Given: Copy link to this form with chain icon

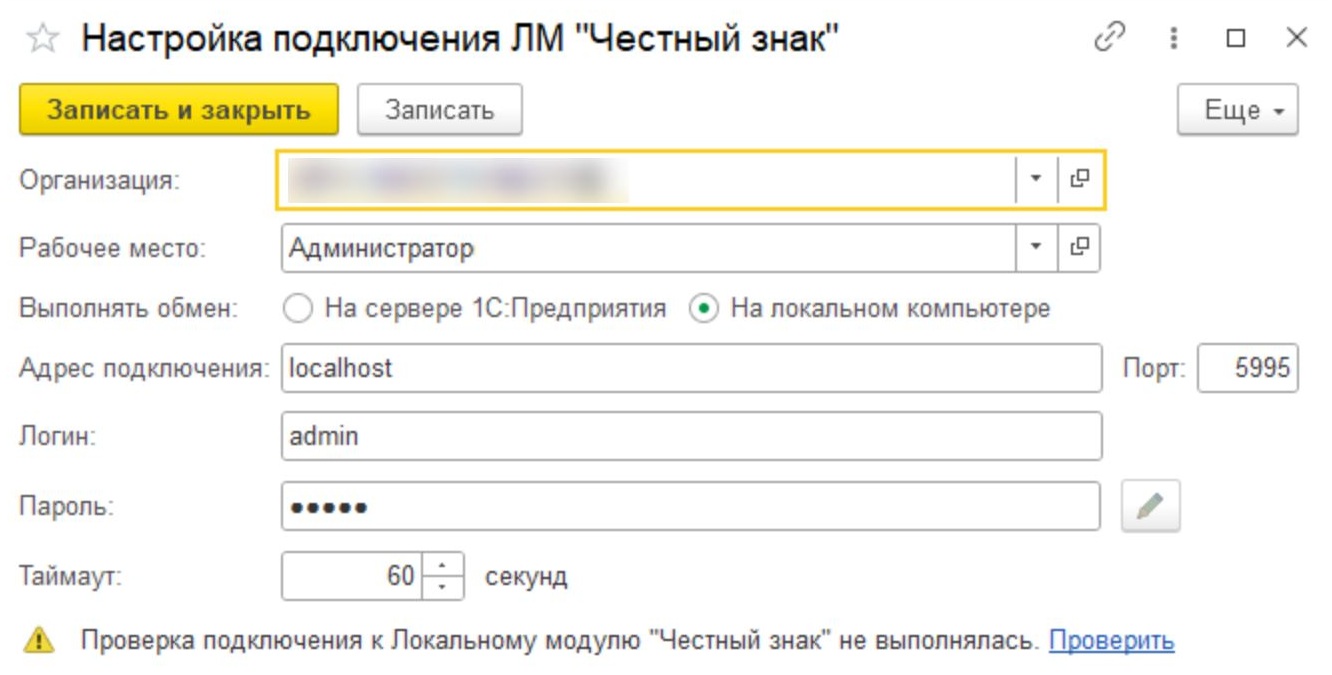Looking at the screenshot, I should pos(1110,38).
